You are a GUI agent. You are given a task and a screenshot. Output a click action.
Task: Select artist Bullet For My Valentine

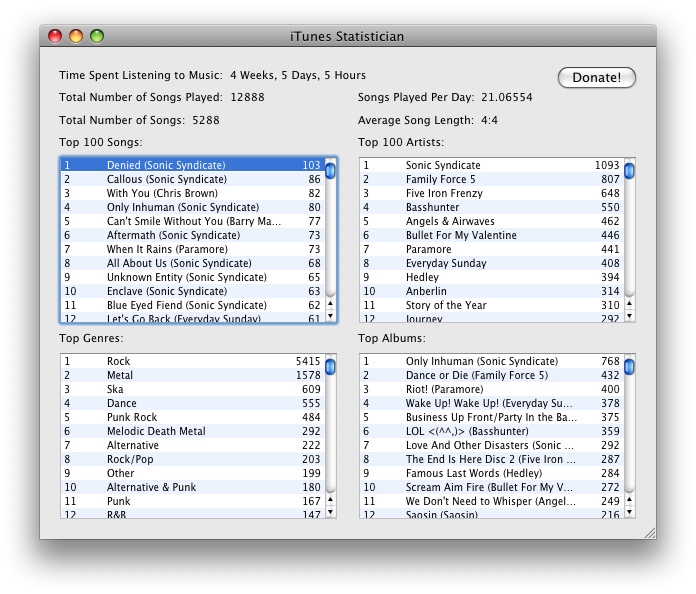pos(492,235)
